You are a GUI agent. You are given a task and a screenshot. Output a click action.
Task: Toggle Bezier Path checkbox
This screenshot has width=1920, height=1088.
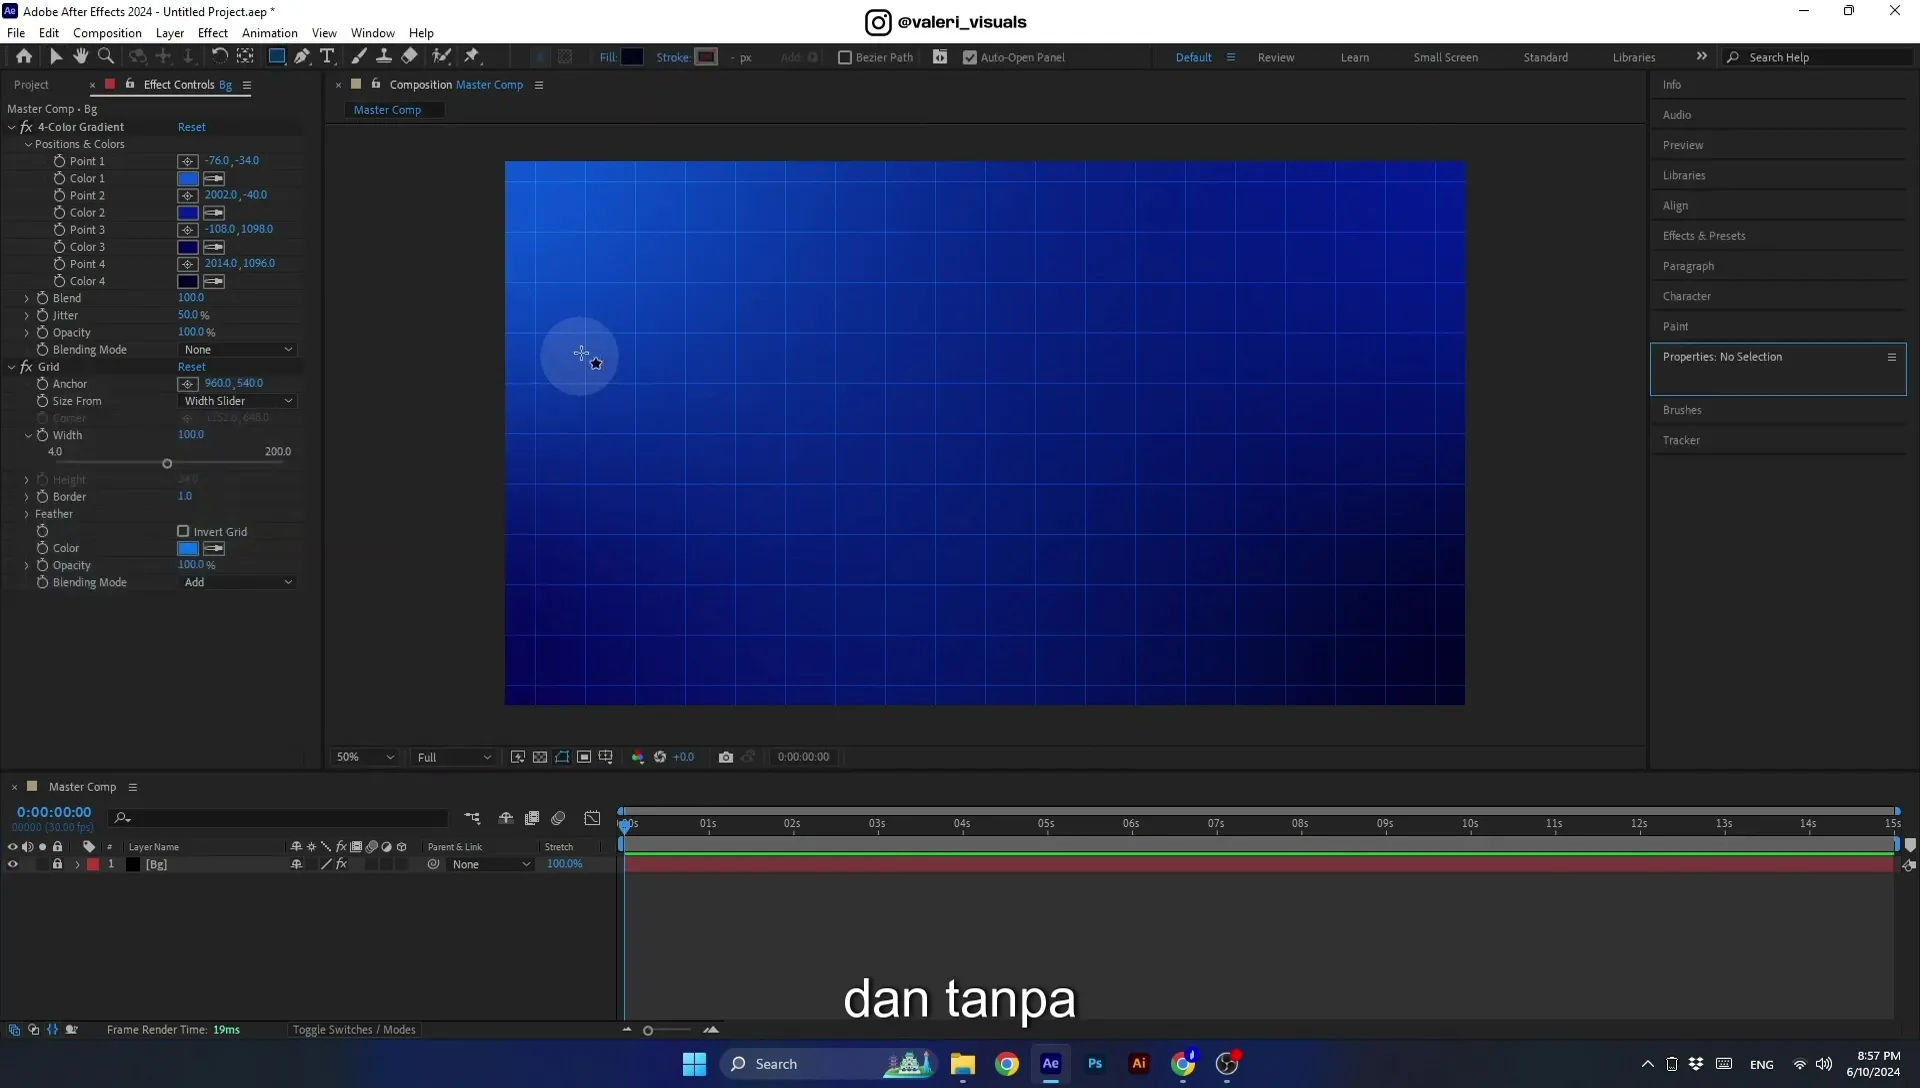[x=845, y=58]
